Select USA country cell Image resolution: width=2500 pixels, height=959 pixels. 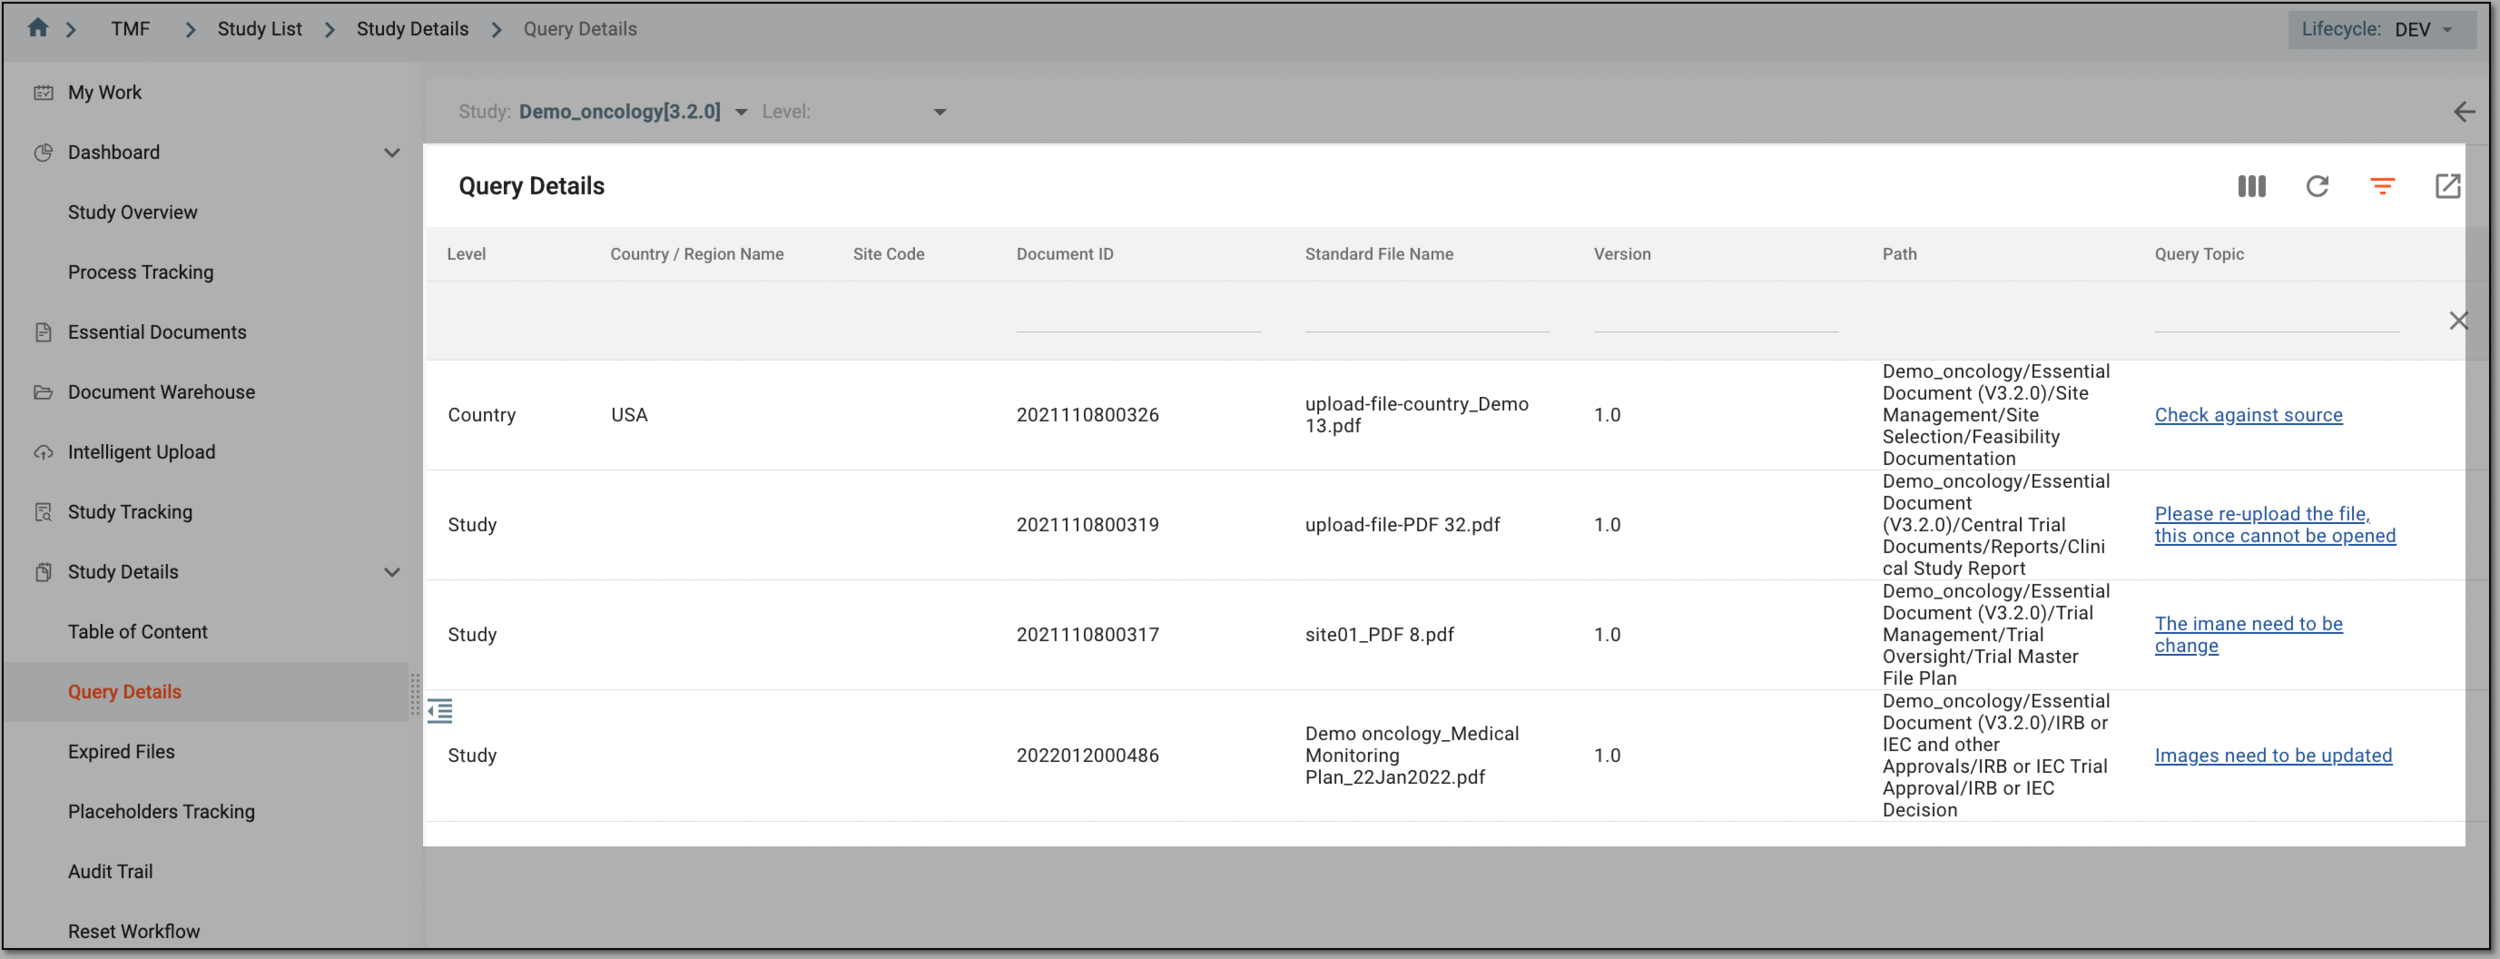pos(629,415)
